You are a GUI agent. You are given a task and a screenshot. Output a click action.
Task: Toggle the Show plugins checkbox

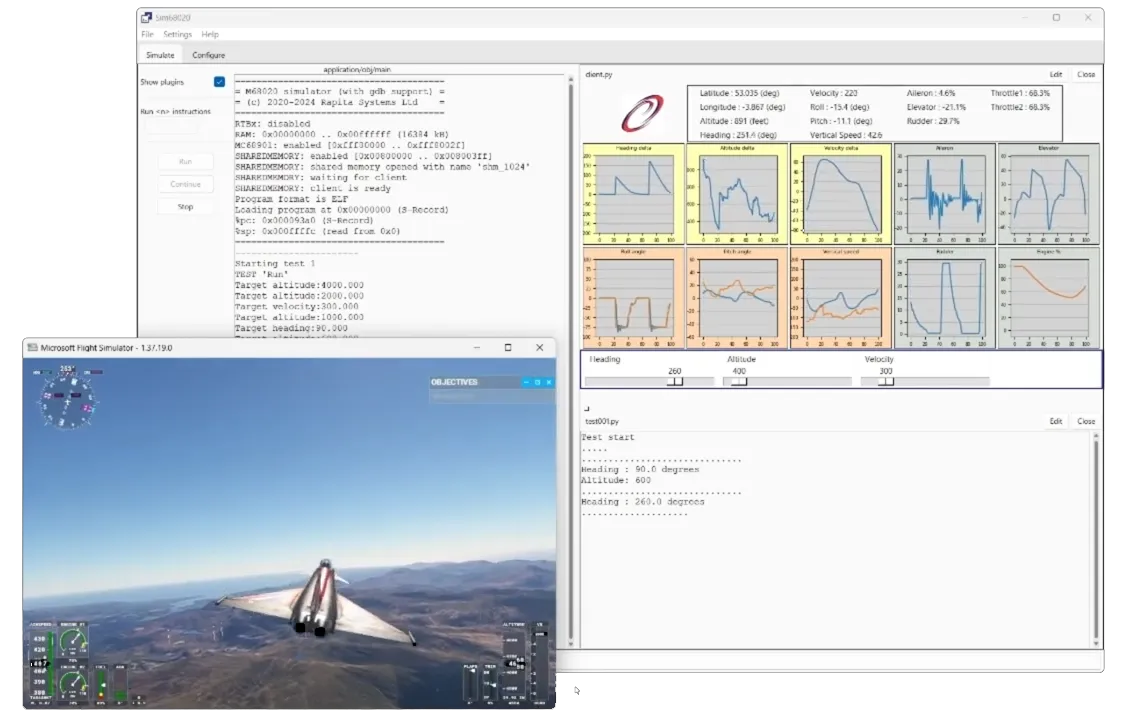220,82
